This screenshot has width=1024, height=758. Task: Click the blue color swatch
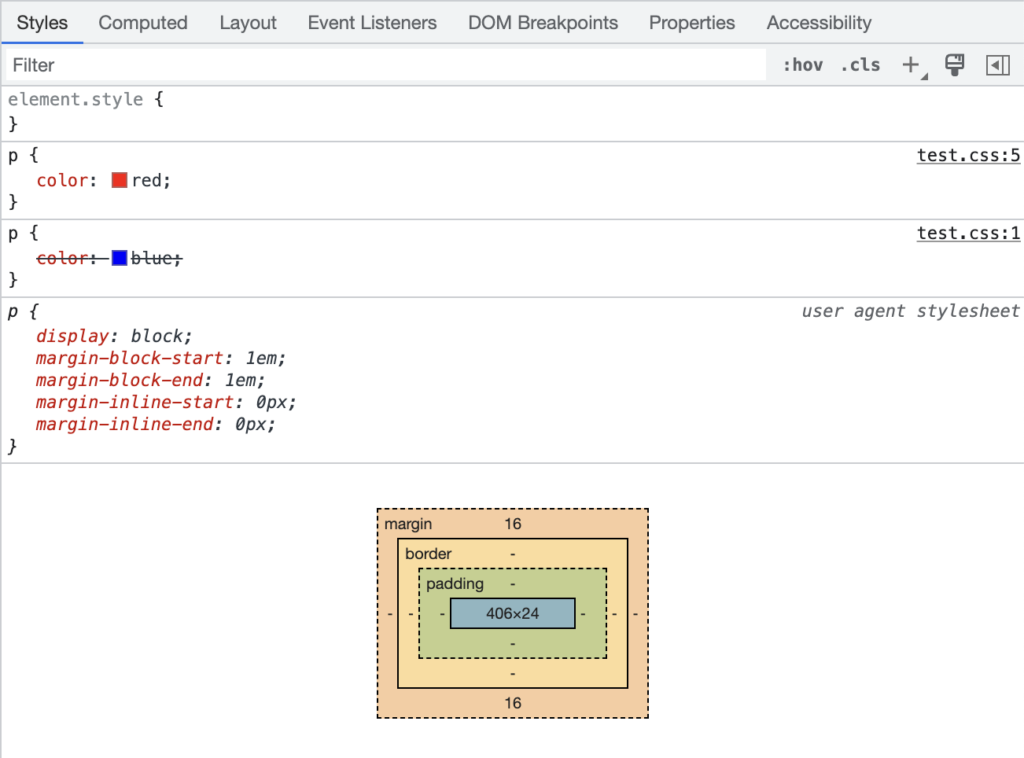[120, 258]
